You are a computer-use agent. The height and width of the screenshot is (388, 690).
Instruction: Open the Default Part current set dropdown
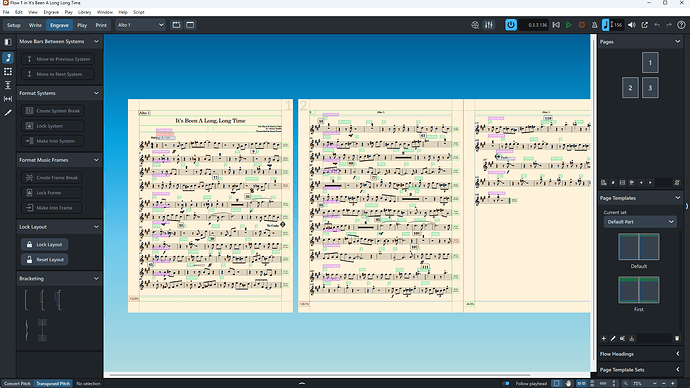point(640,222)
